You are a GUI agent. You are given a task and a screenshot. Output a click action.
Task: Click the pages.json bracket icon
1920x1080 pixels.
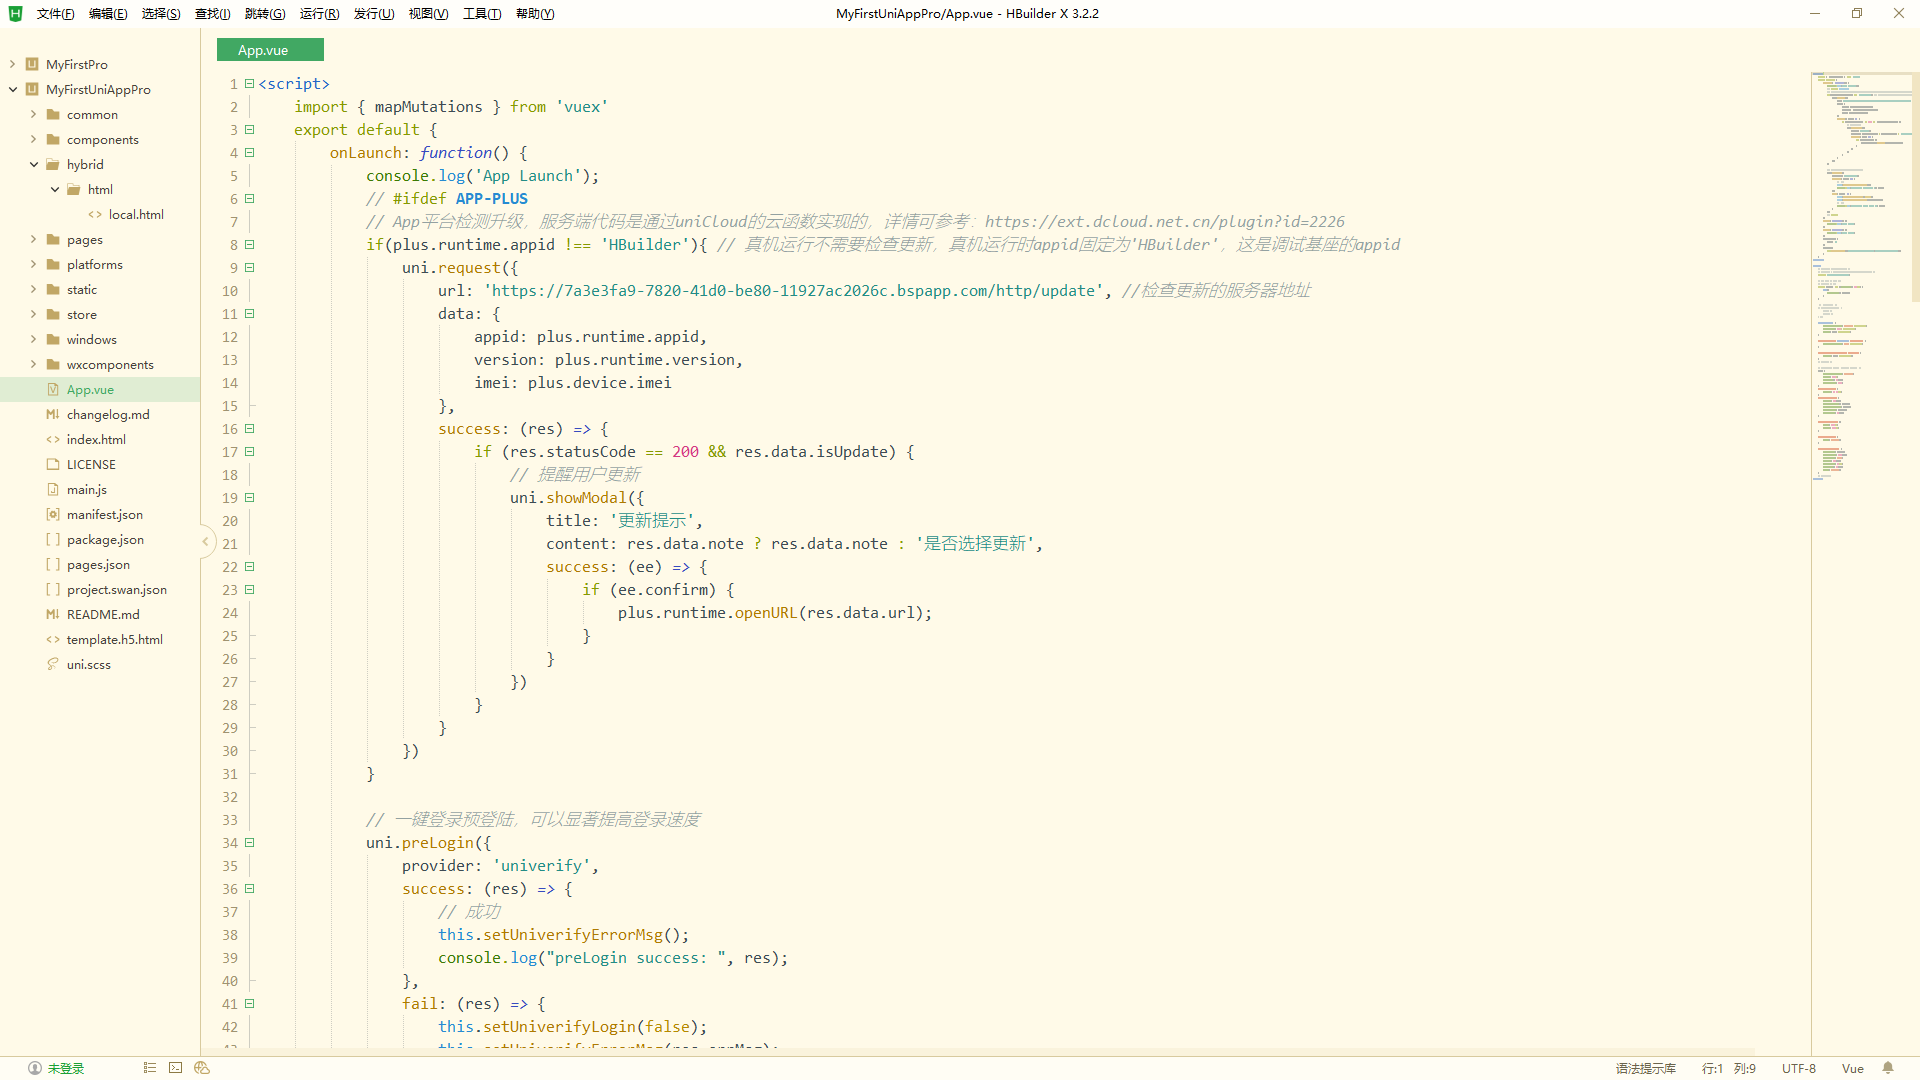pyautogui.click(x=53, y=564)
